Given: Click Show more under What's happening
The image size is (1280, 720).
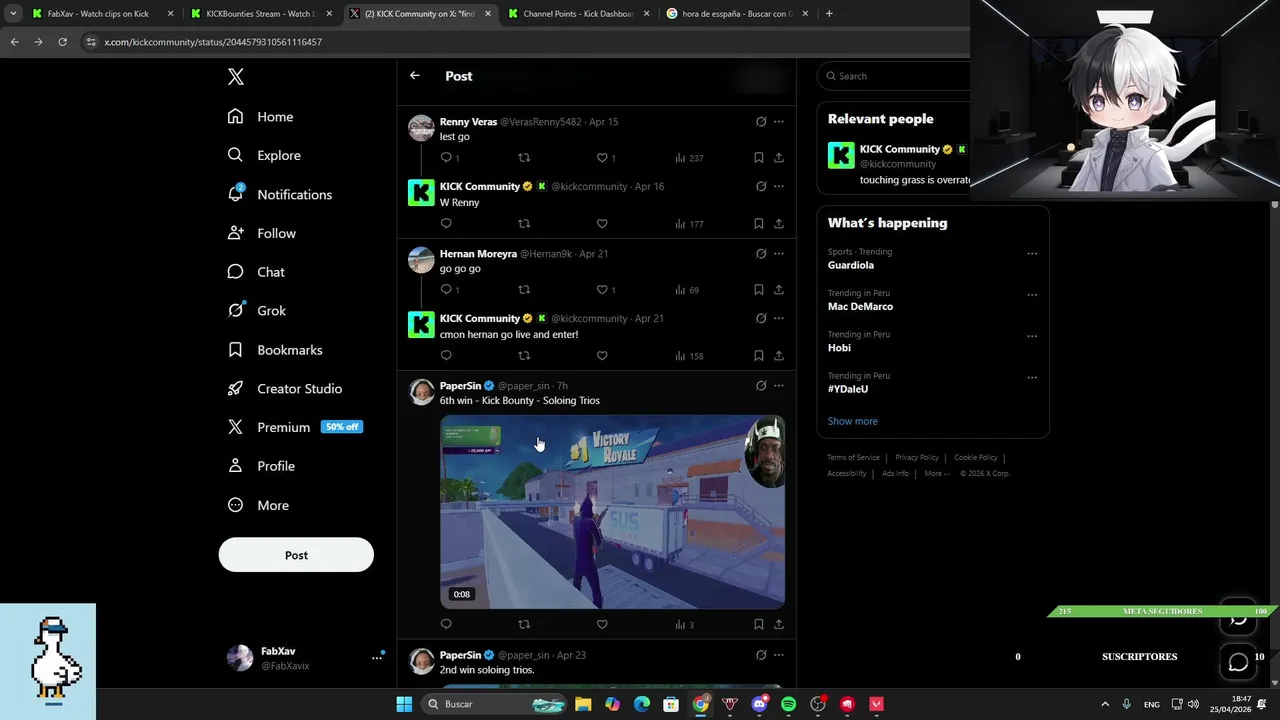Looking at the screenshot, I should [x=853, y=421].
